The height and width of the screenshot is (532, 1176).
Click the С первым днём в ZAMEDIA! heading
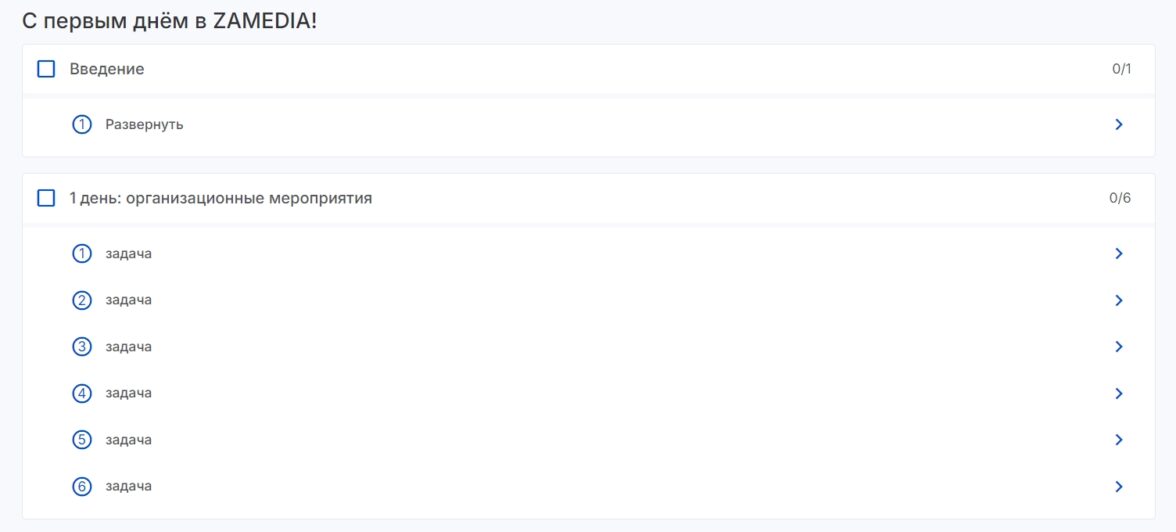[170, 21]
